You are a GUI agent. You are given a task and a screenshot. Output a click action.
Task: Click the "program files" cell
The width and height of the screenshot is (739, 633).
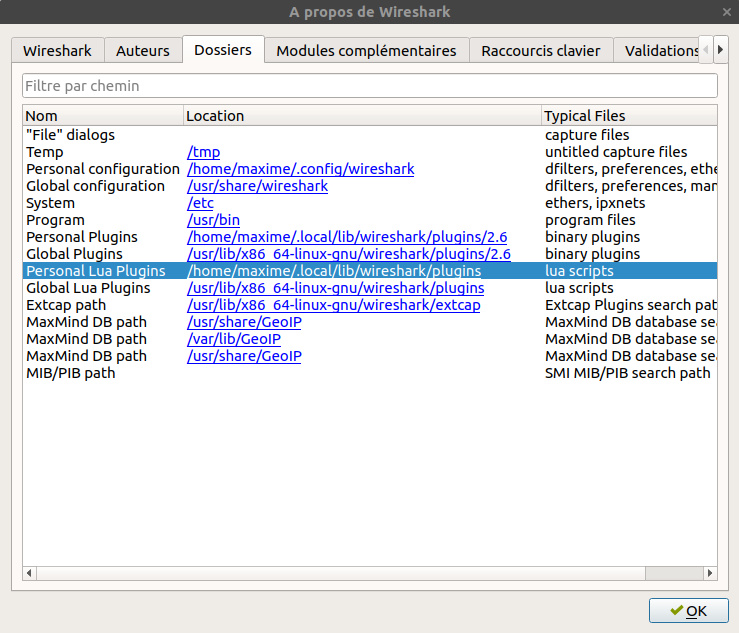[590, 220]
